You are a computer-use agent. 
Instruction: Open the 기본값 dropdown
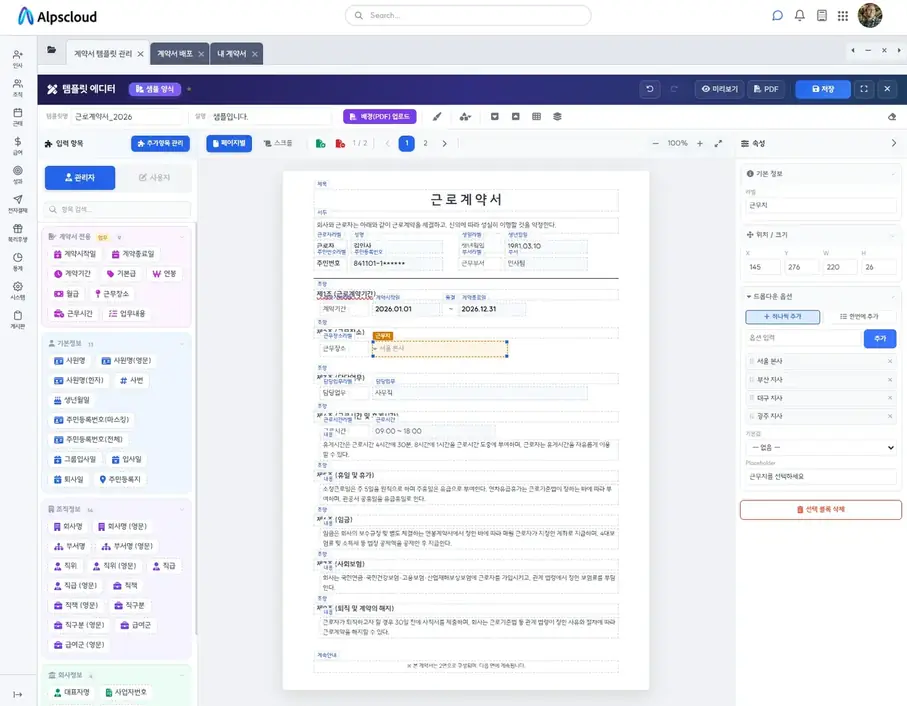[821, 448]
